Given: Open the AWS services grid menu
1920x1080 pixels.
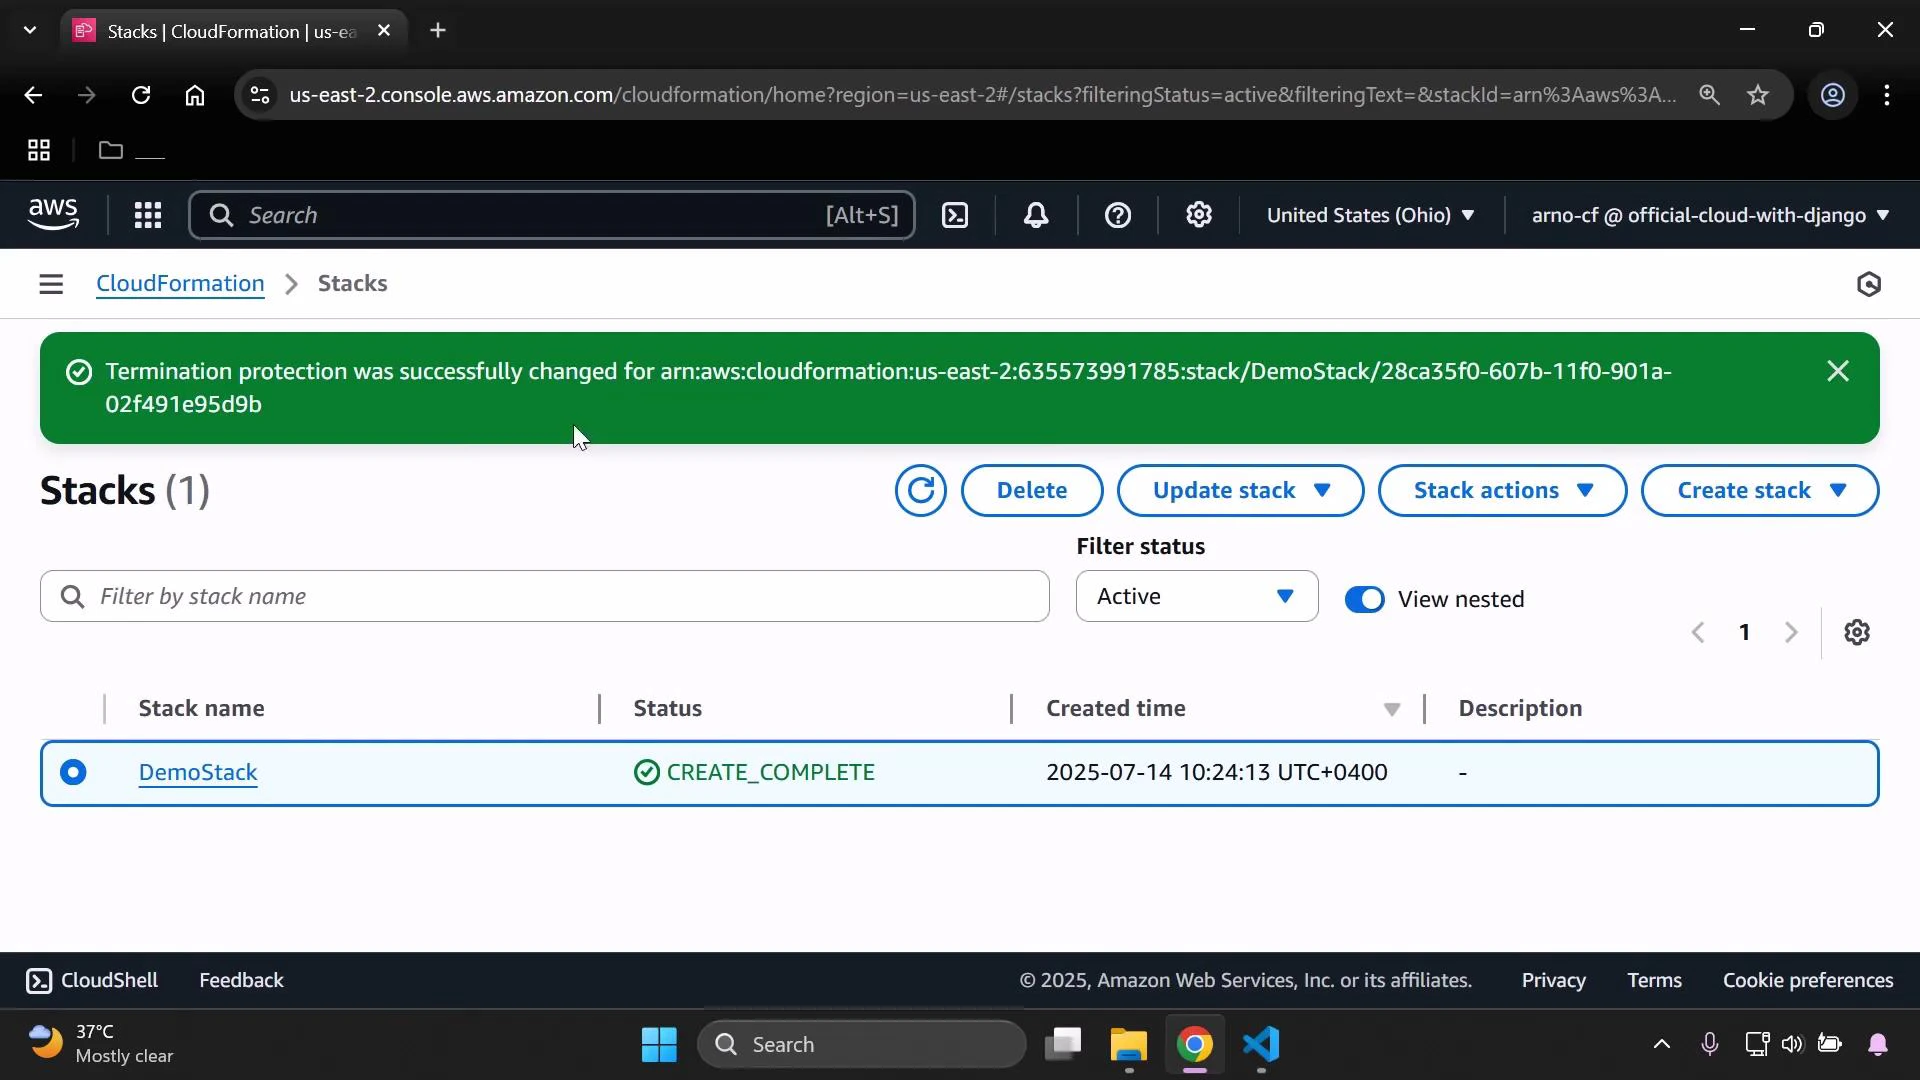Looking at the screenshot, I should [147, 215].
